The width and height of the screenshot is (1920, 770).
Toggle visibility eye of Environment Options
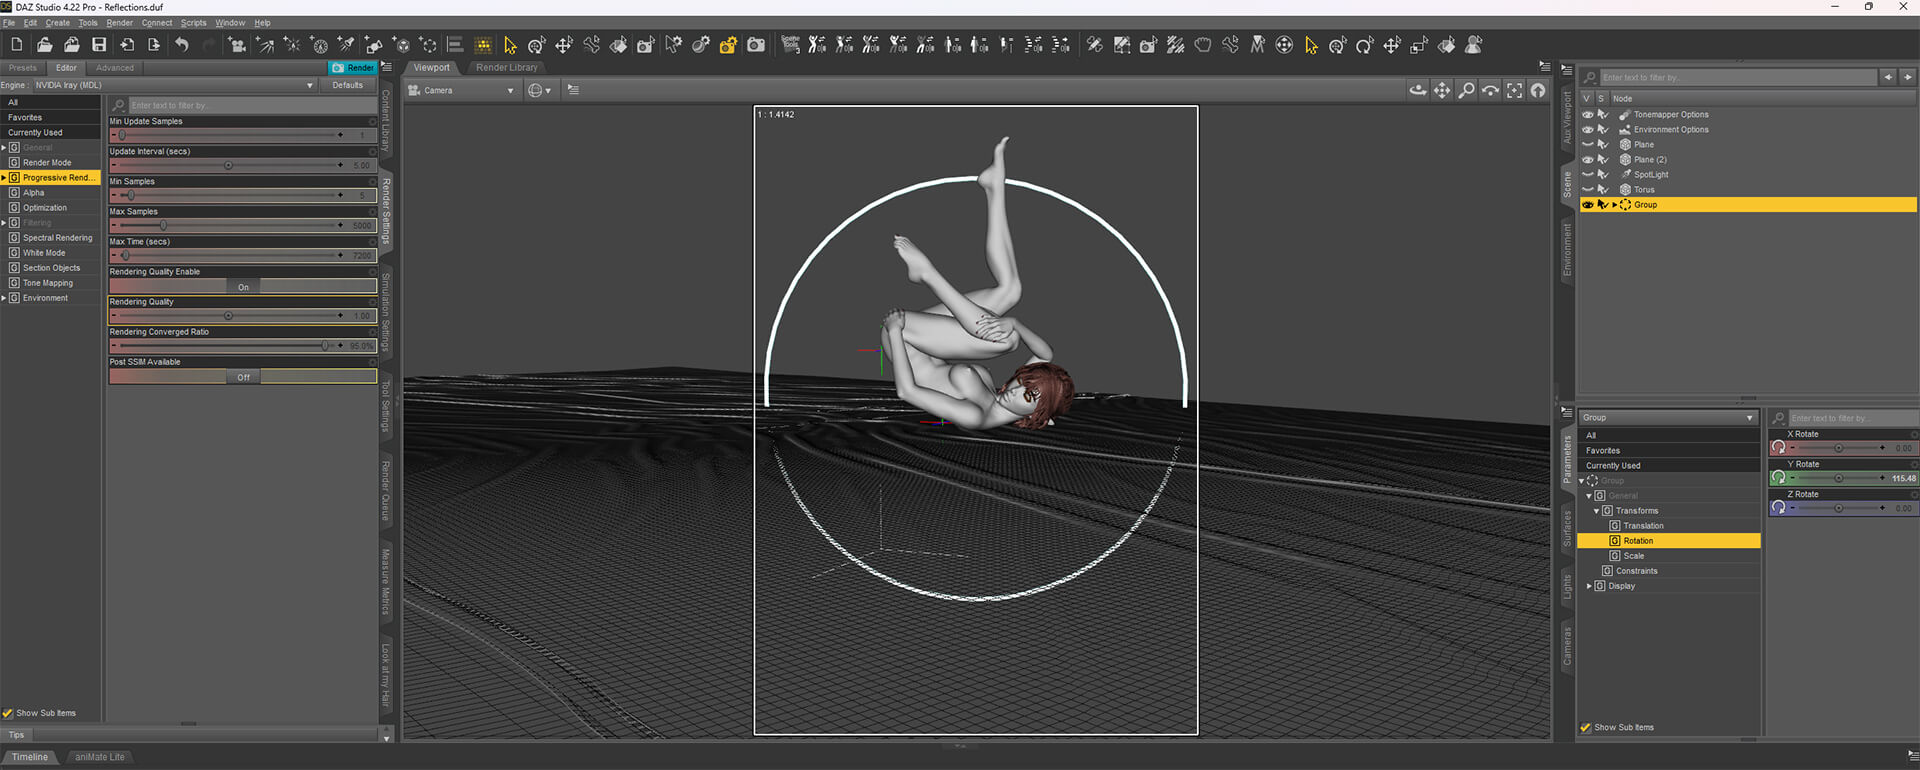tap(1587, 130)
